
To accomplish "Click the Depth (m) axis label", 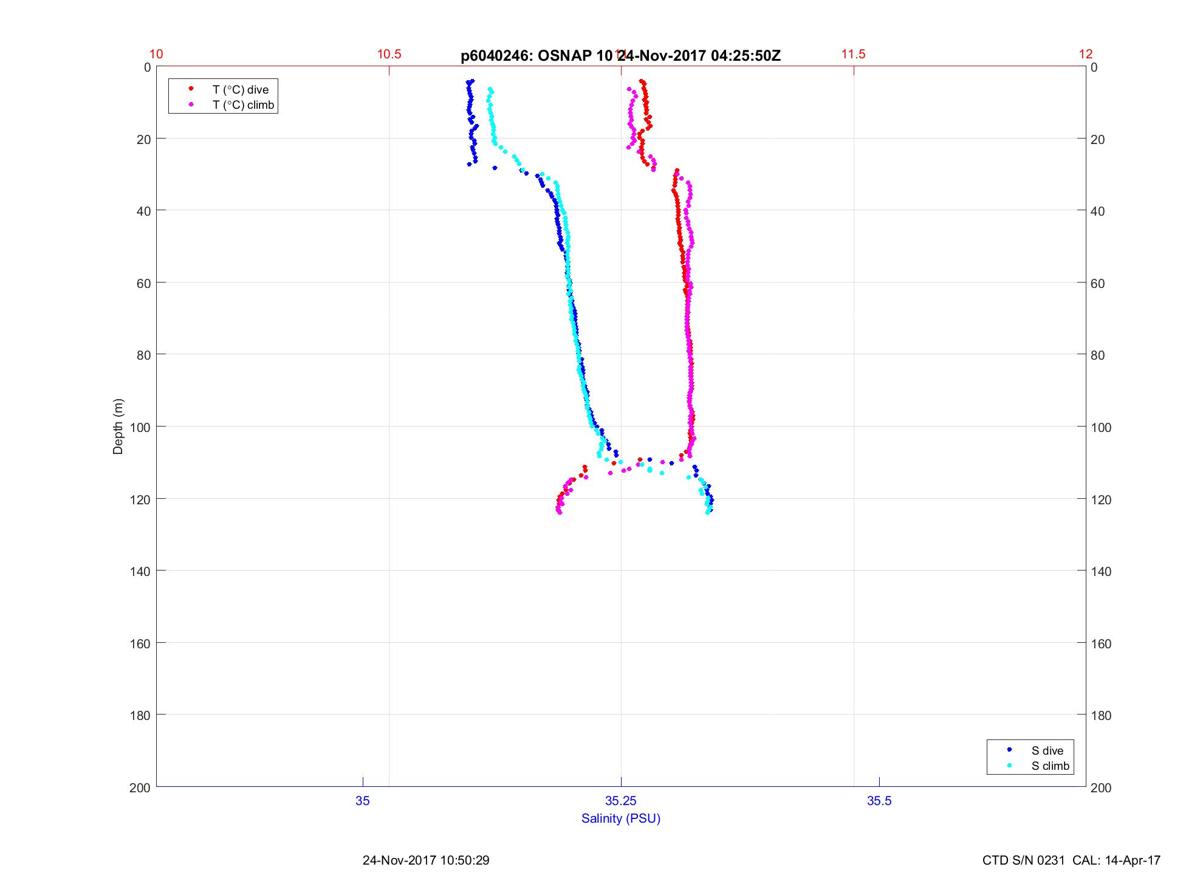I will coord(119,427).
